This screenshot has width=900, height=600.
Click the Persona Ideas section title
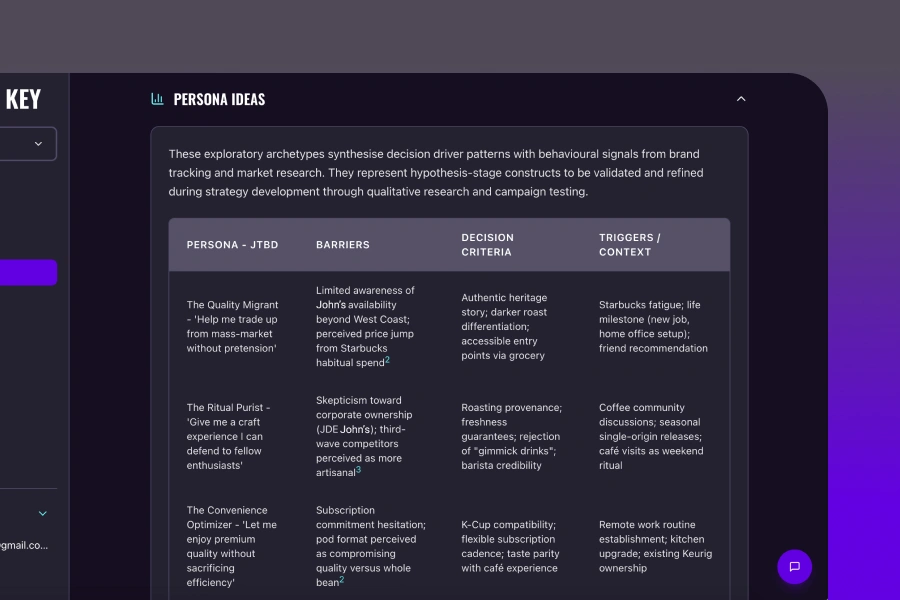(219, 99)
